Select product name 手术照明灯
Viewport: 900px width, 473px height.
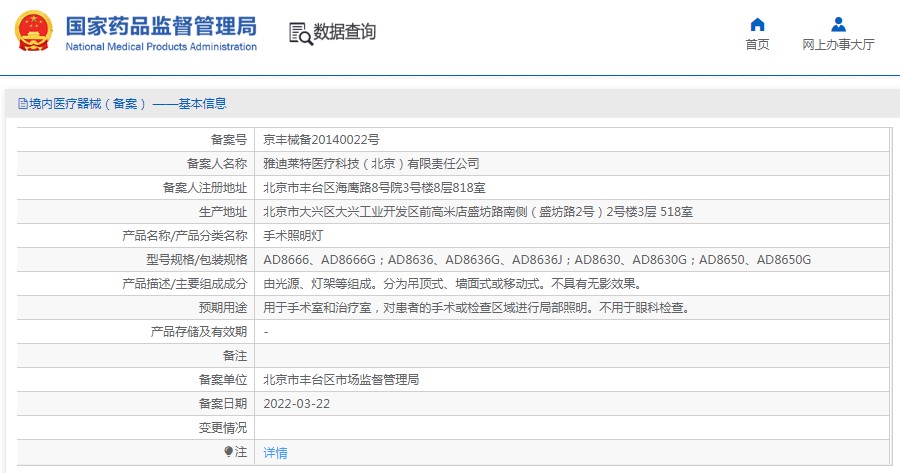point(293,236)
